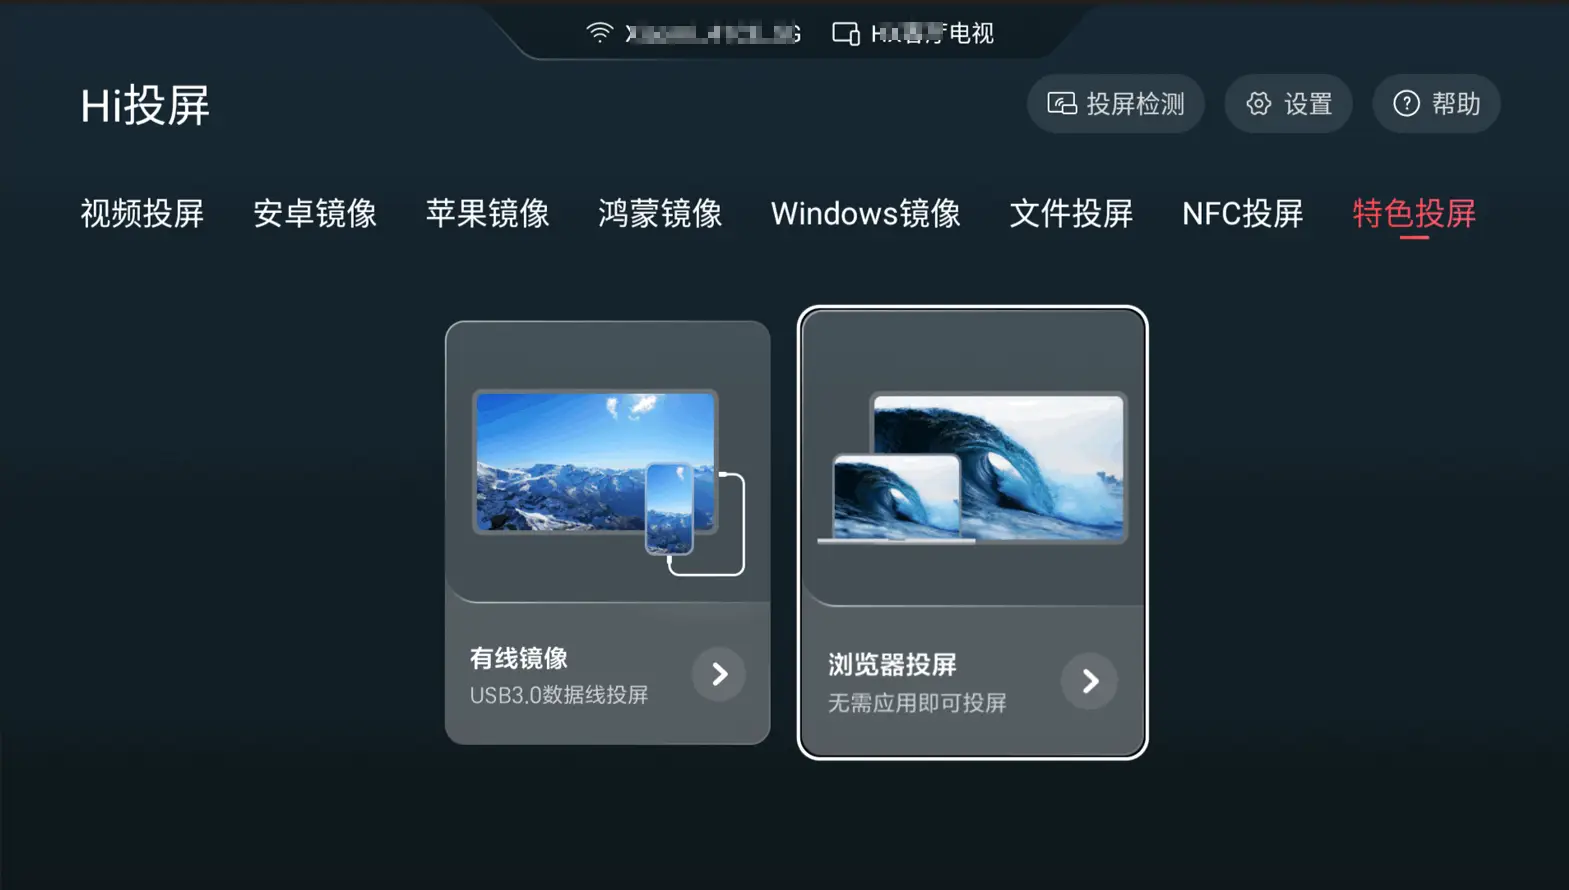
Task: Click the 投屏检测 button label
Action: click(x=1135, y=104)
